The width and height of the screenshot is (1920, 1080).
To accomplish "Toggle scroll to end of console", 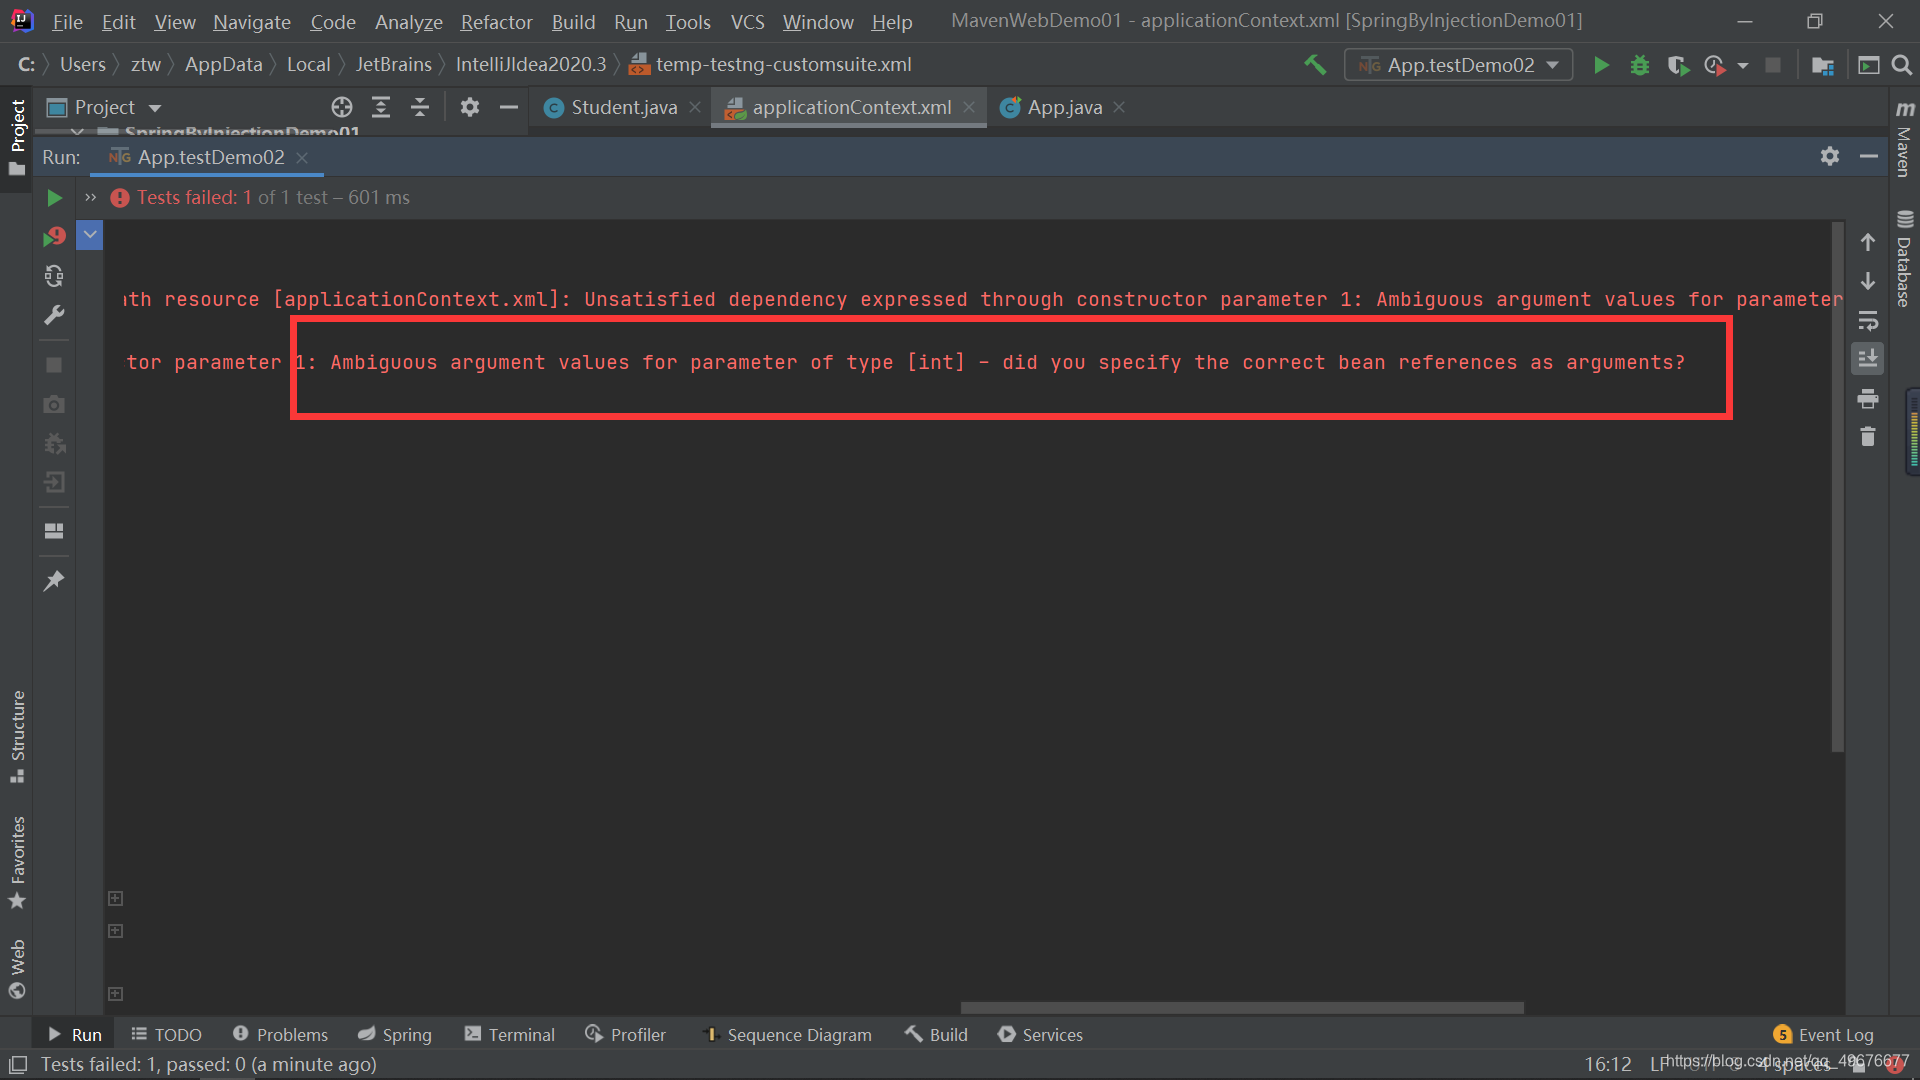I will coord(1867,359).
